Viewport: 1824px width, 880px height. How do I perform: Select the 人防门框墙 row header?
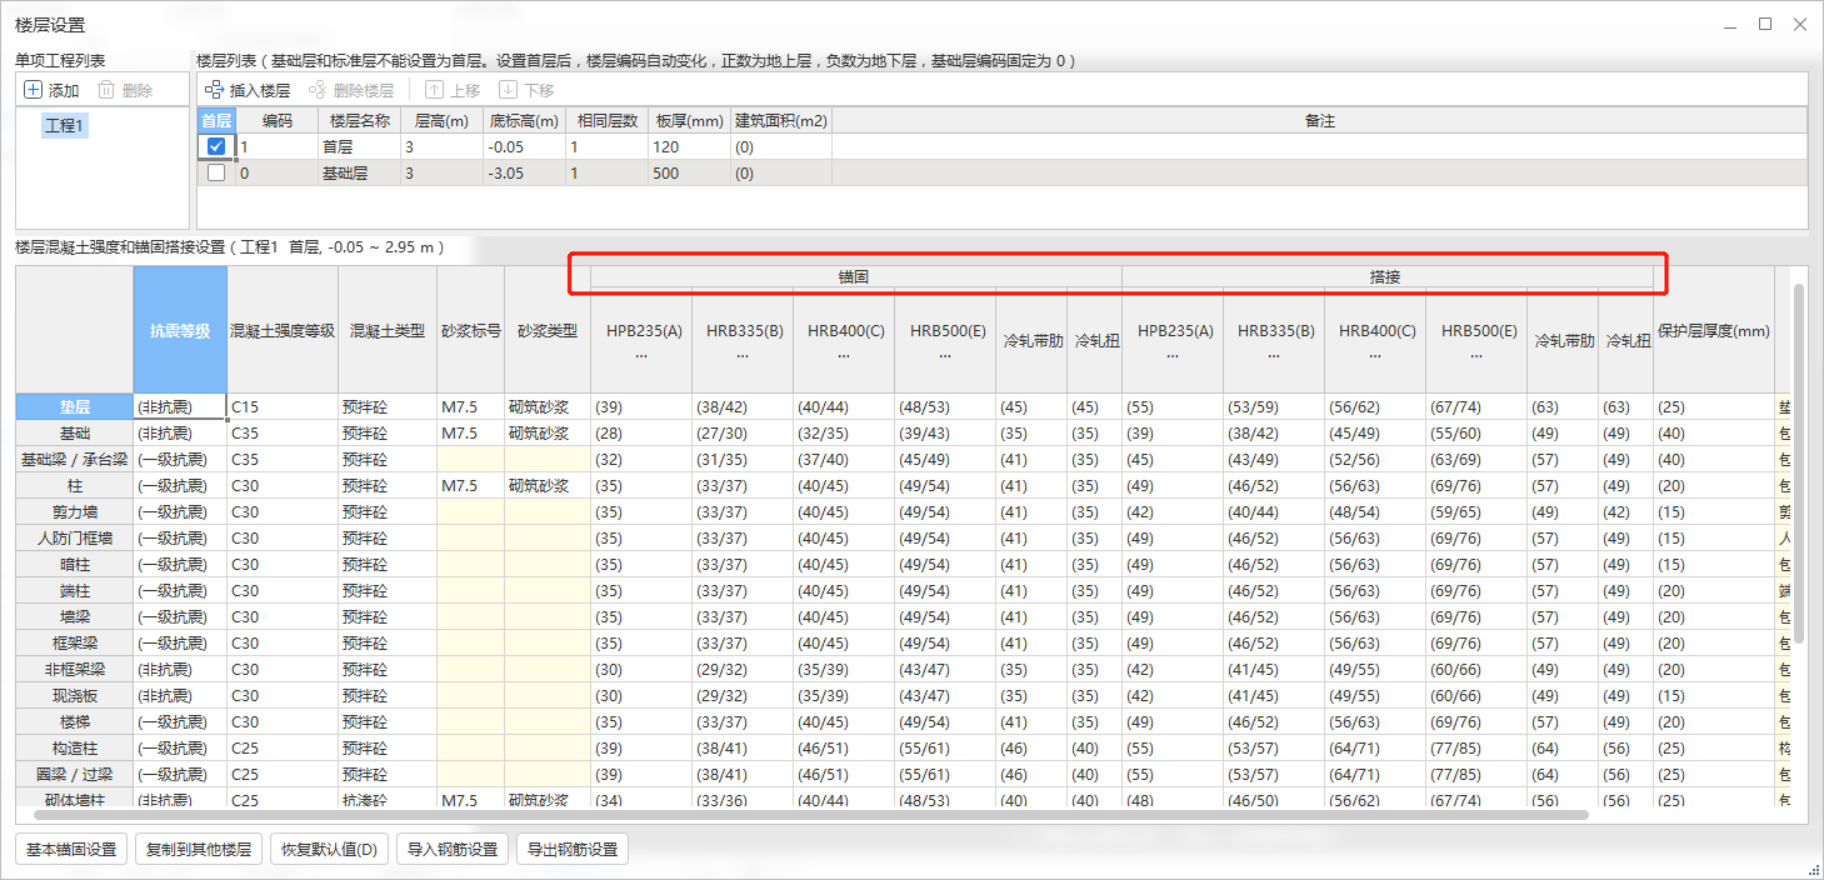tap(75, 538)
